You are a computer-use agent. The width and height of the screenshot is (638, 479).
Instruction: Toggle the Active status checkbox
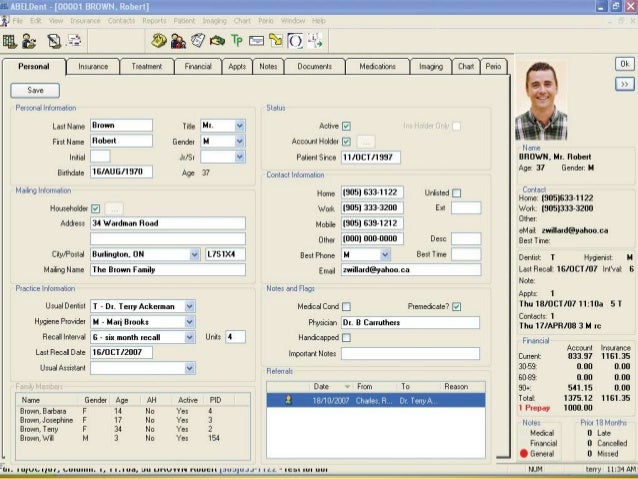click(346, 126)
